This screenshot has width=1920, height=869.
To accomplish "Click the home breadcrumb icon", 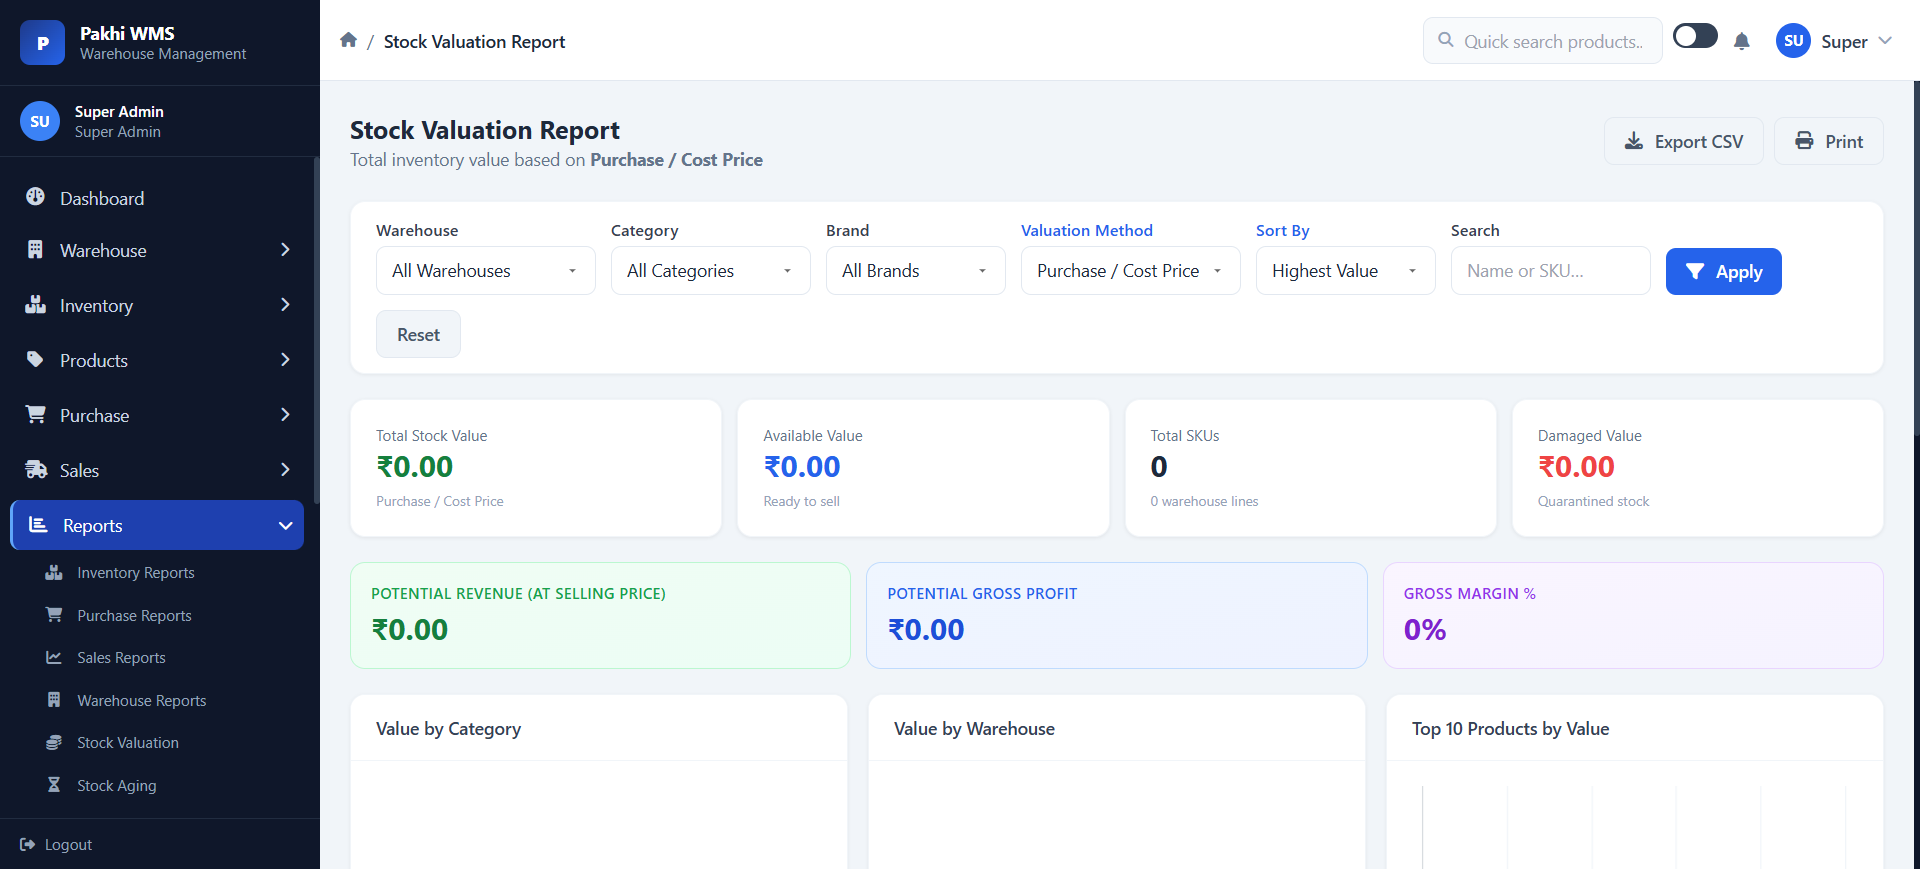I will [x=348, y=40].
